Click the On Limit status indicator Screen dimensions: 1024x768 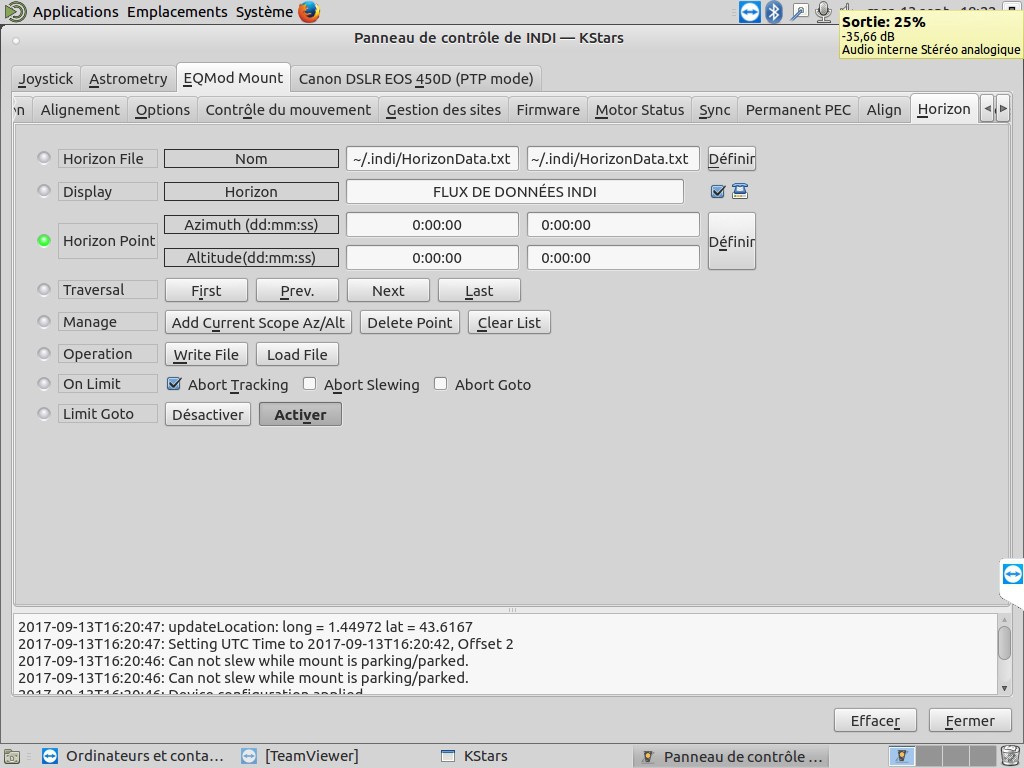click(44, 383)
